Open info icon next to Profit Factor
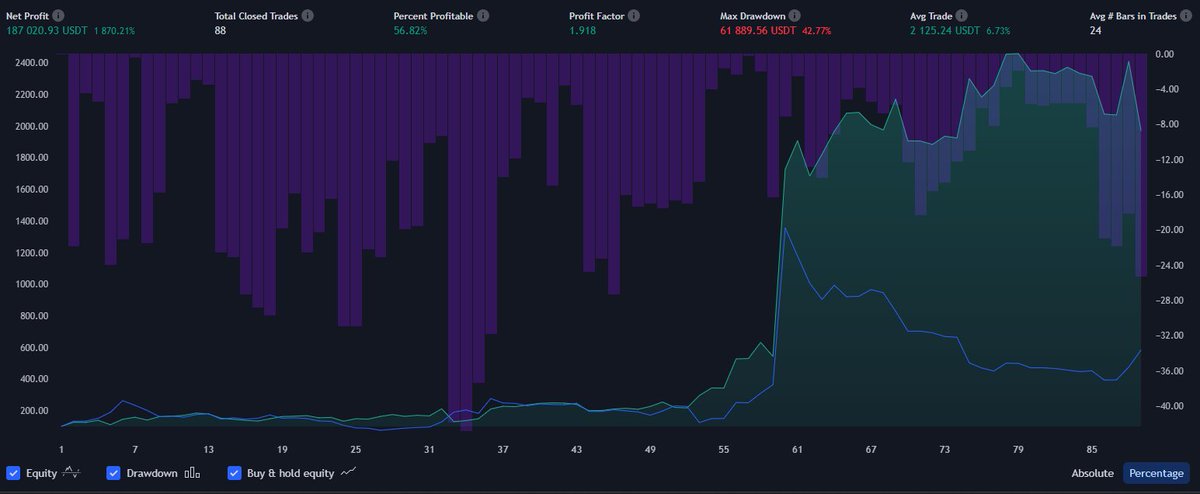 (x=633, y=17)
